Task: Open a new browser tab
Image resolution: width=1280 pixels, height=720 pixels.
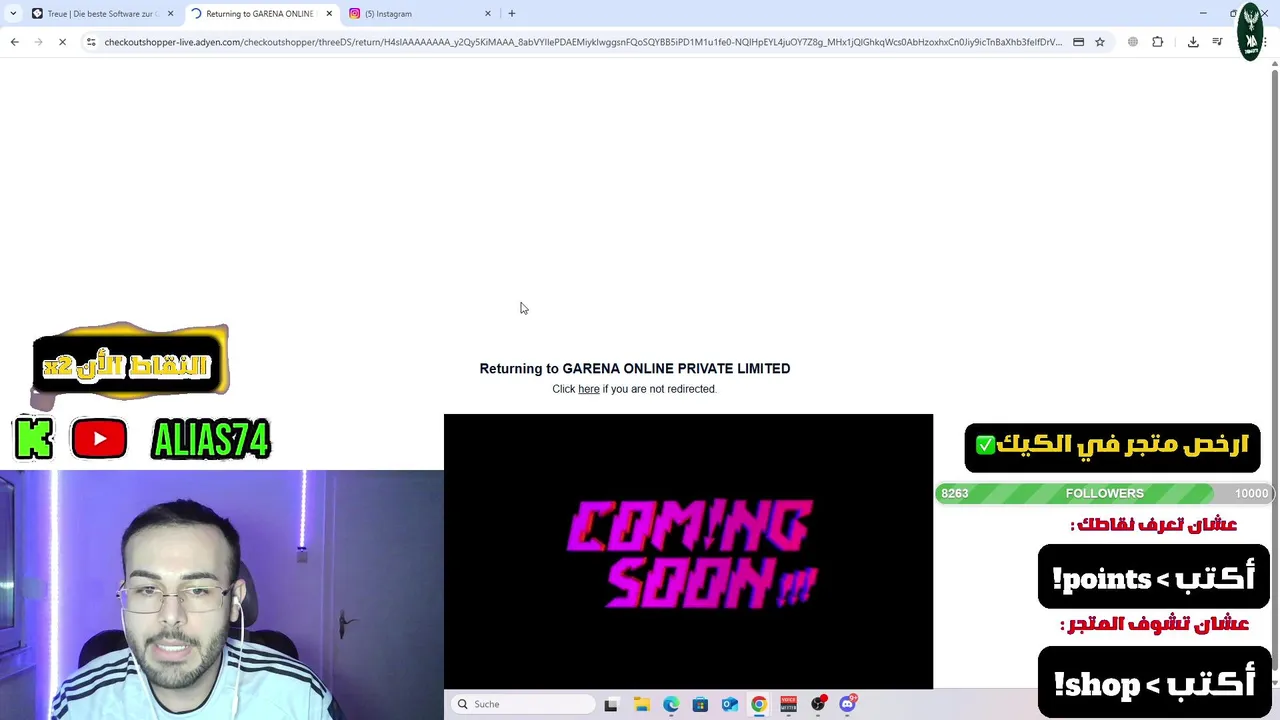Action: coord(512,14)
